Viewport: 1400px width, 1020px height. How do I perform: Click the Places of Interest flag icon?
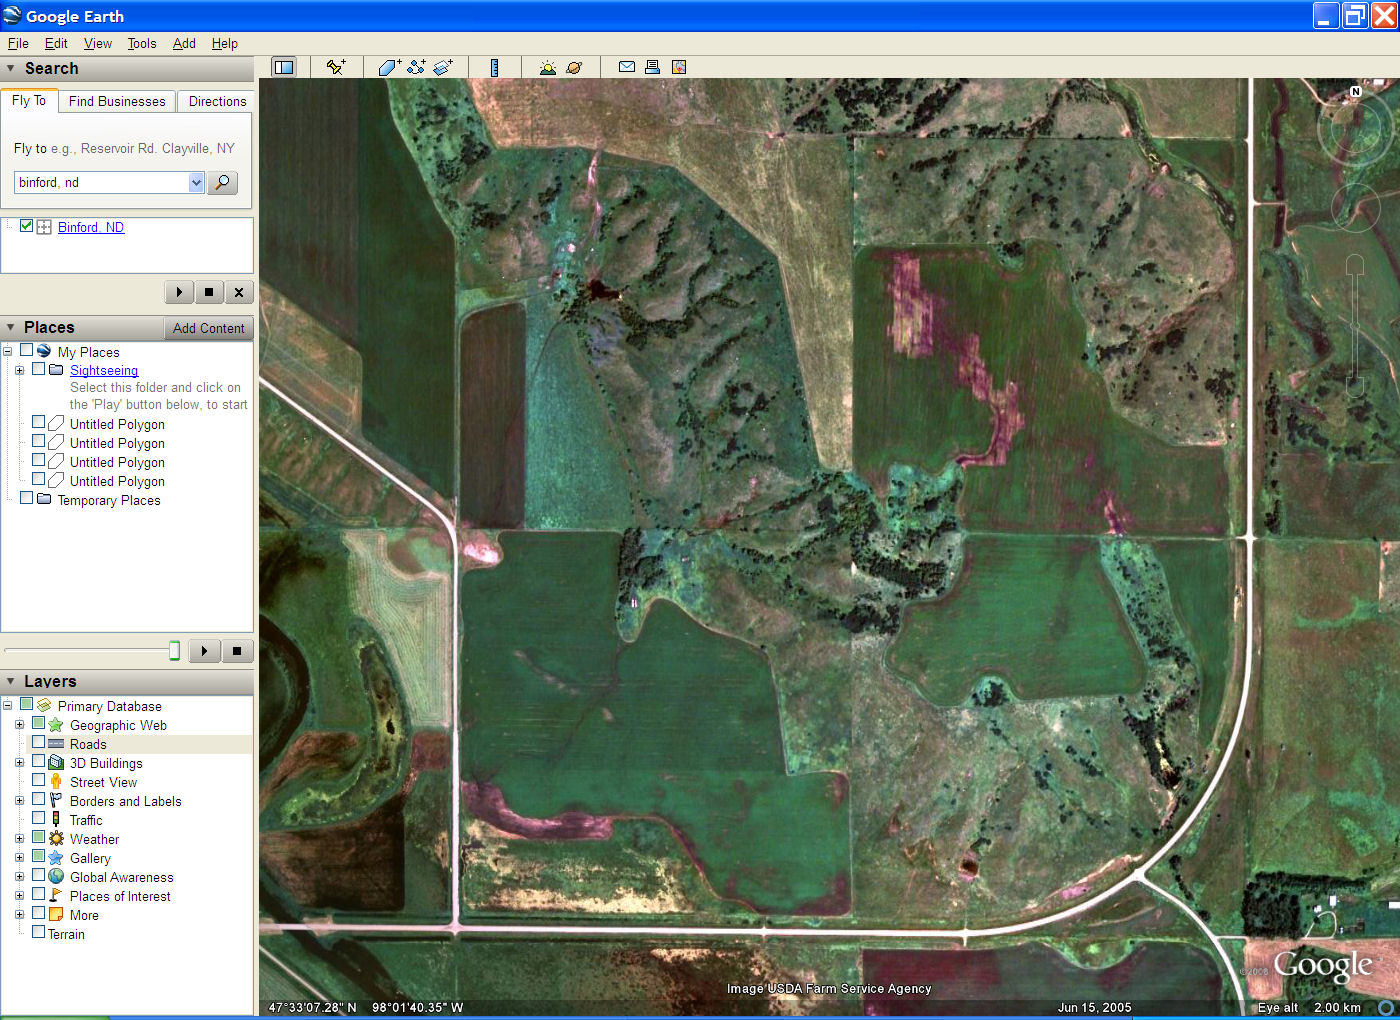click(x=56, y=896)
